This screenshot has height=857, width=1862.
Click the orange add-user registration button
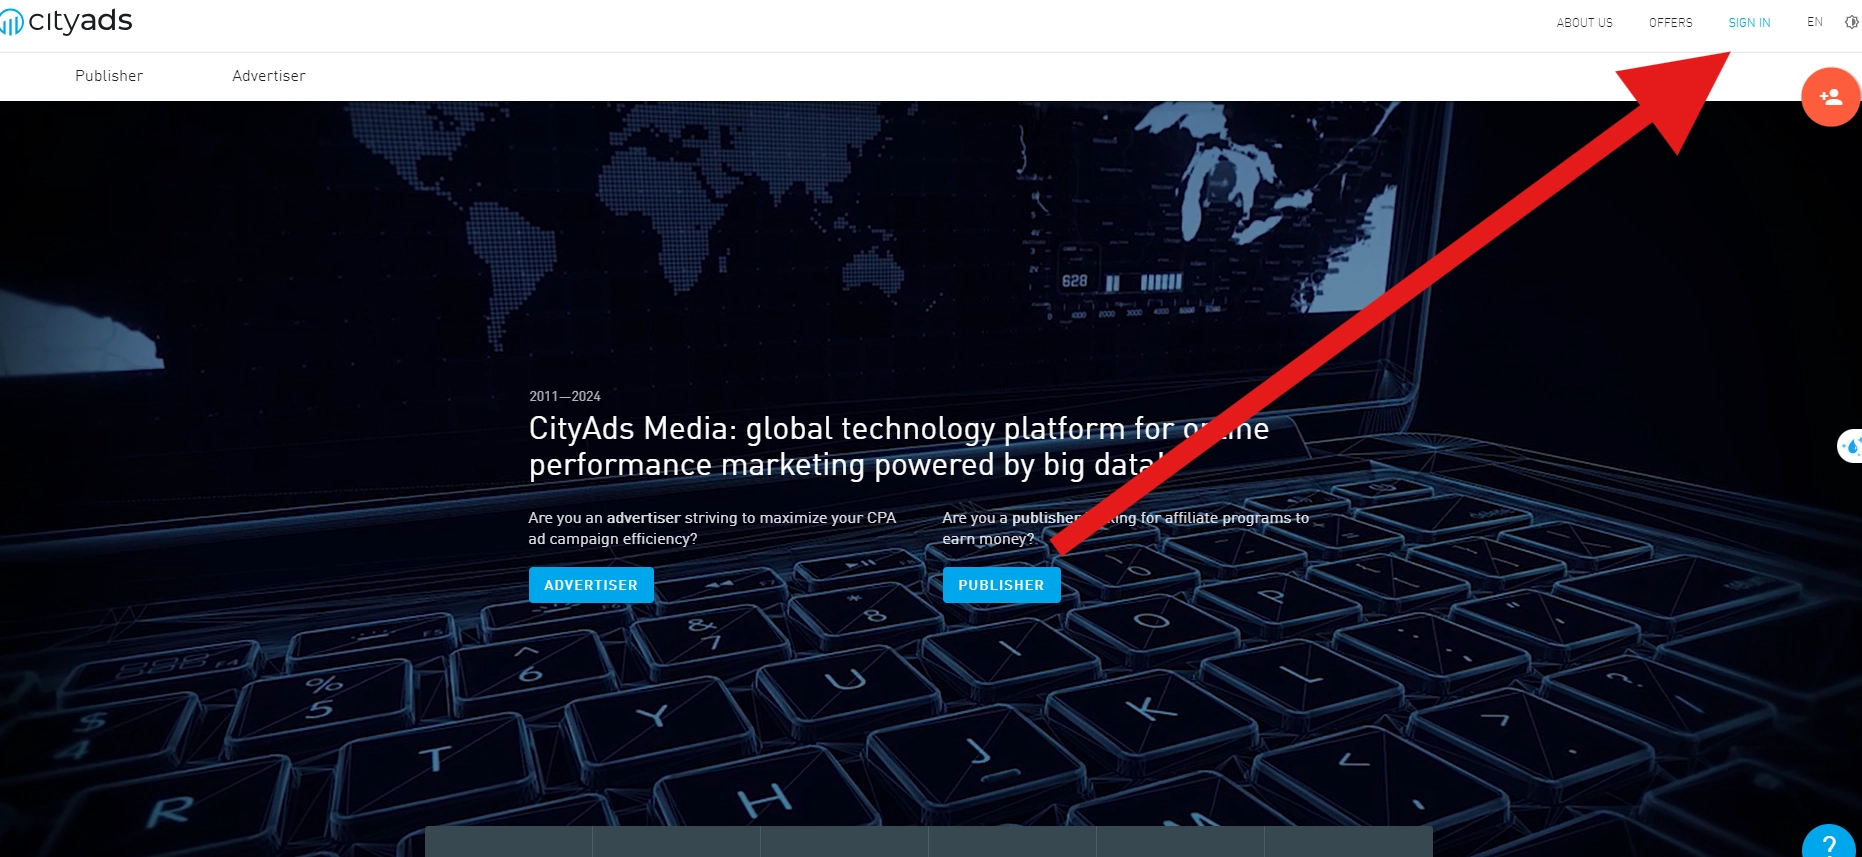(x=1830, y=97)
